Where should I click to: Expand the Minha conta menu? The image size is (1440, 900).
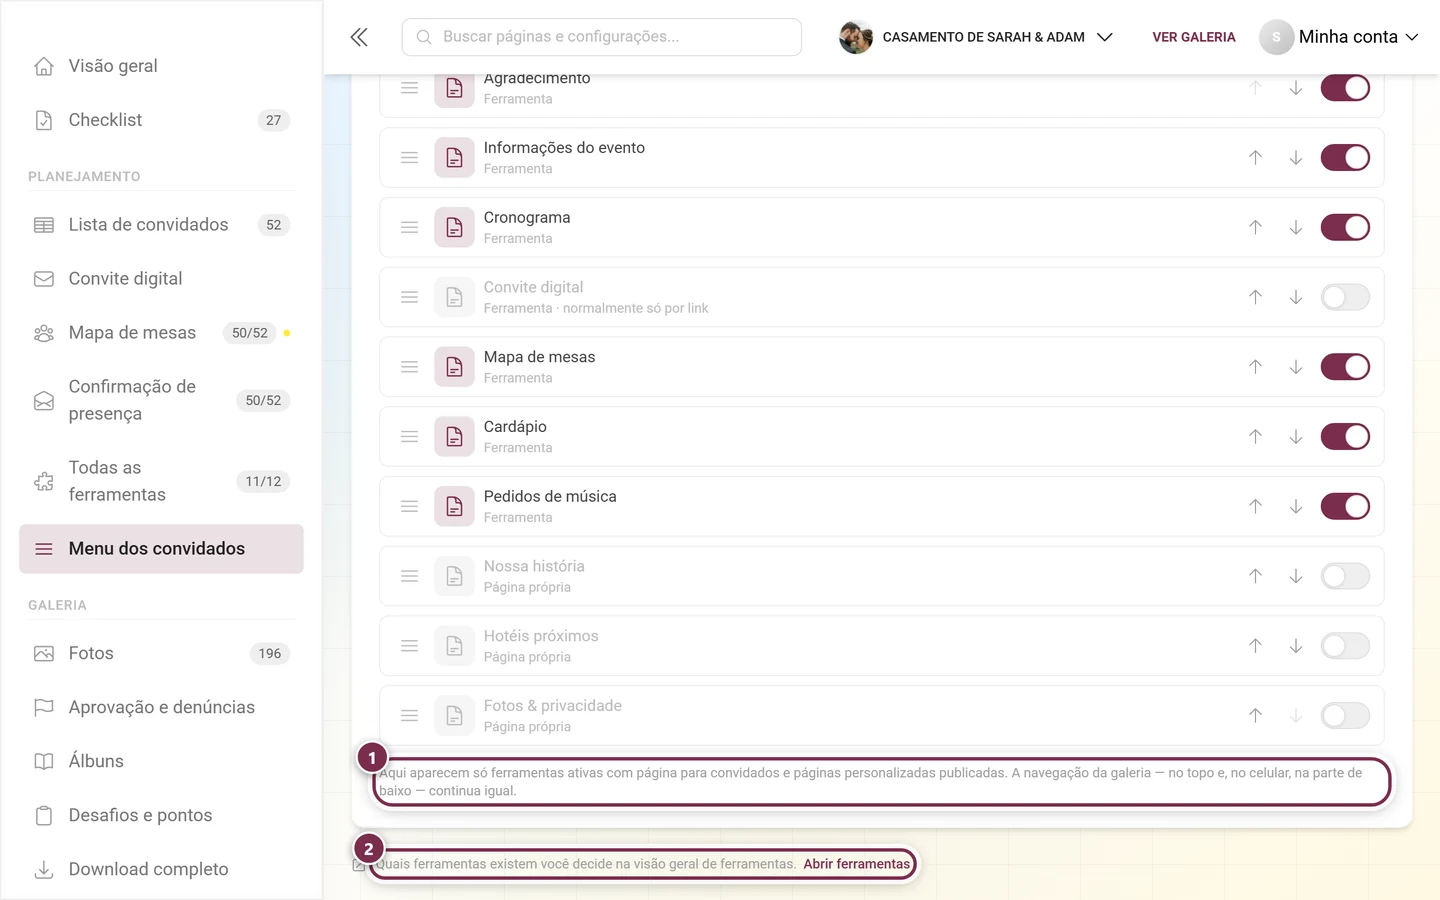pos(1339,37)
